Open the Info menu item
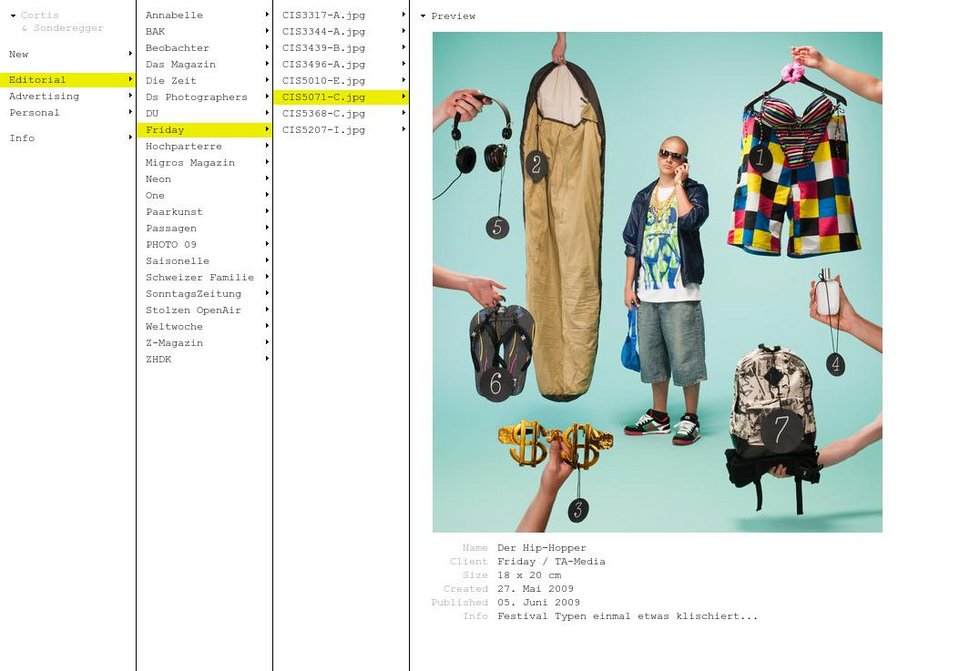 (22, 138)
